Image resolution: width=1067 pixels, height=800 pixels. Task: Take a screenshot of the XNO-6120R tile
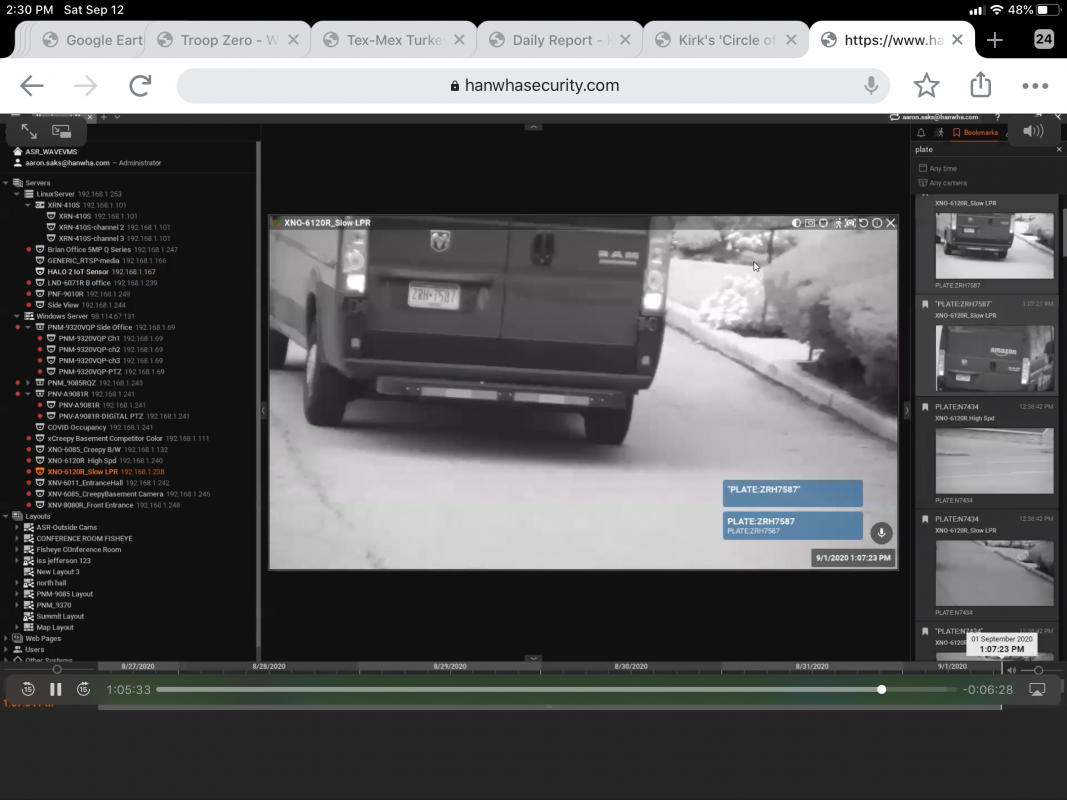click(810, 223)
